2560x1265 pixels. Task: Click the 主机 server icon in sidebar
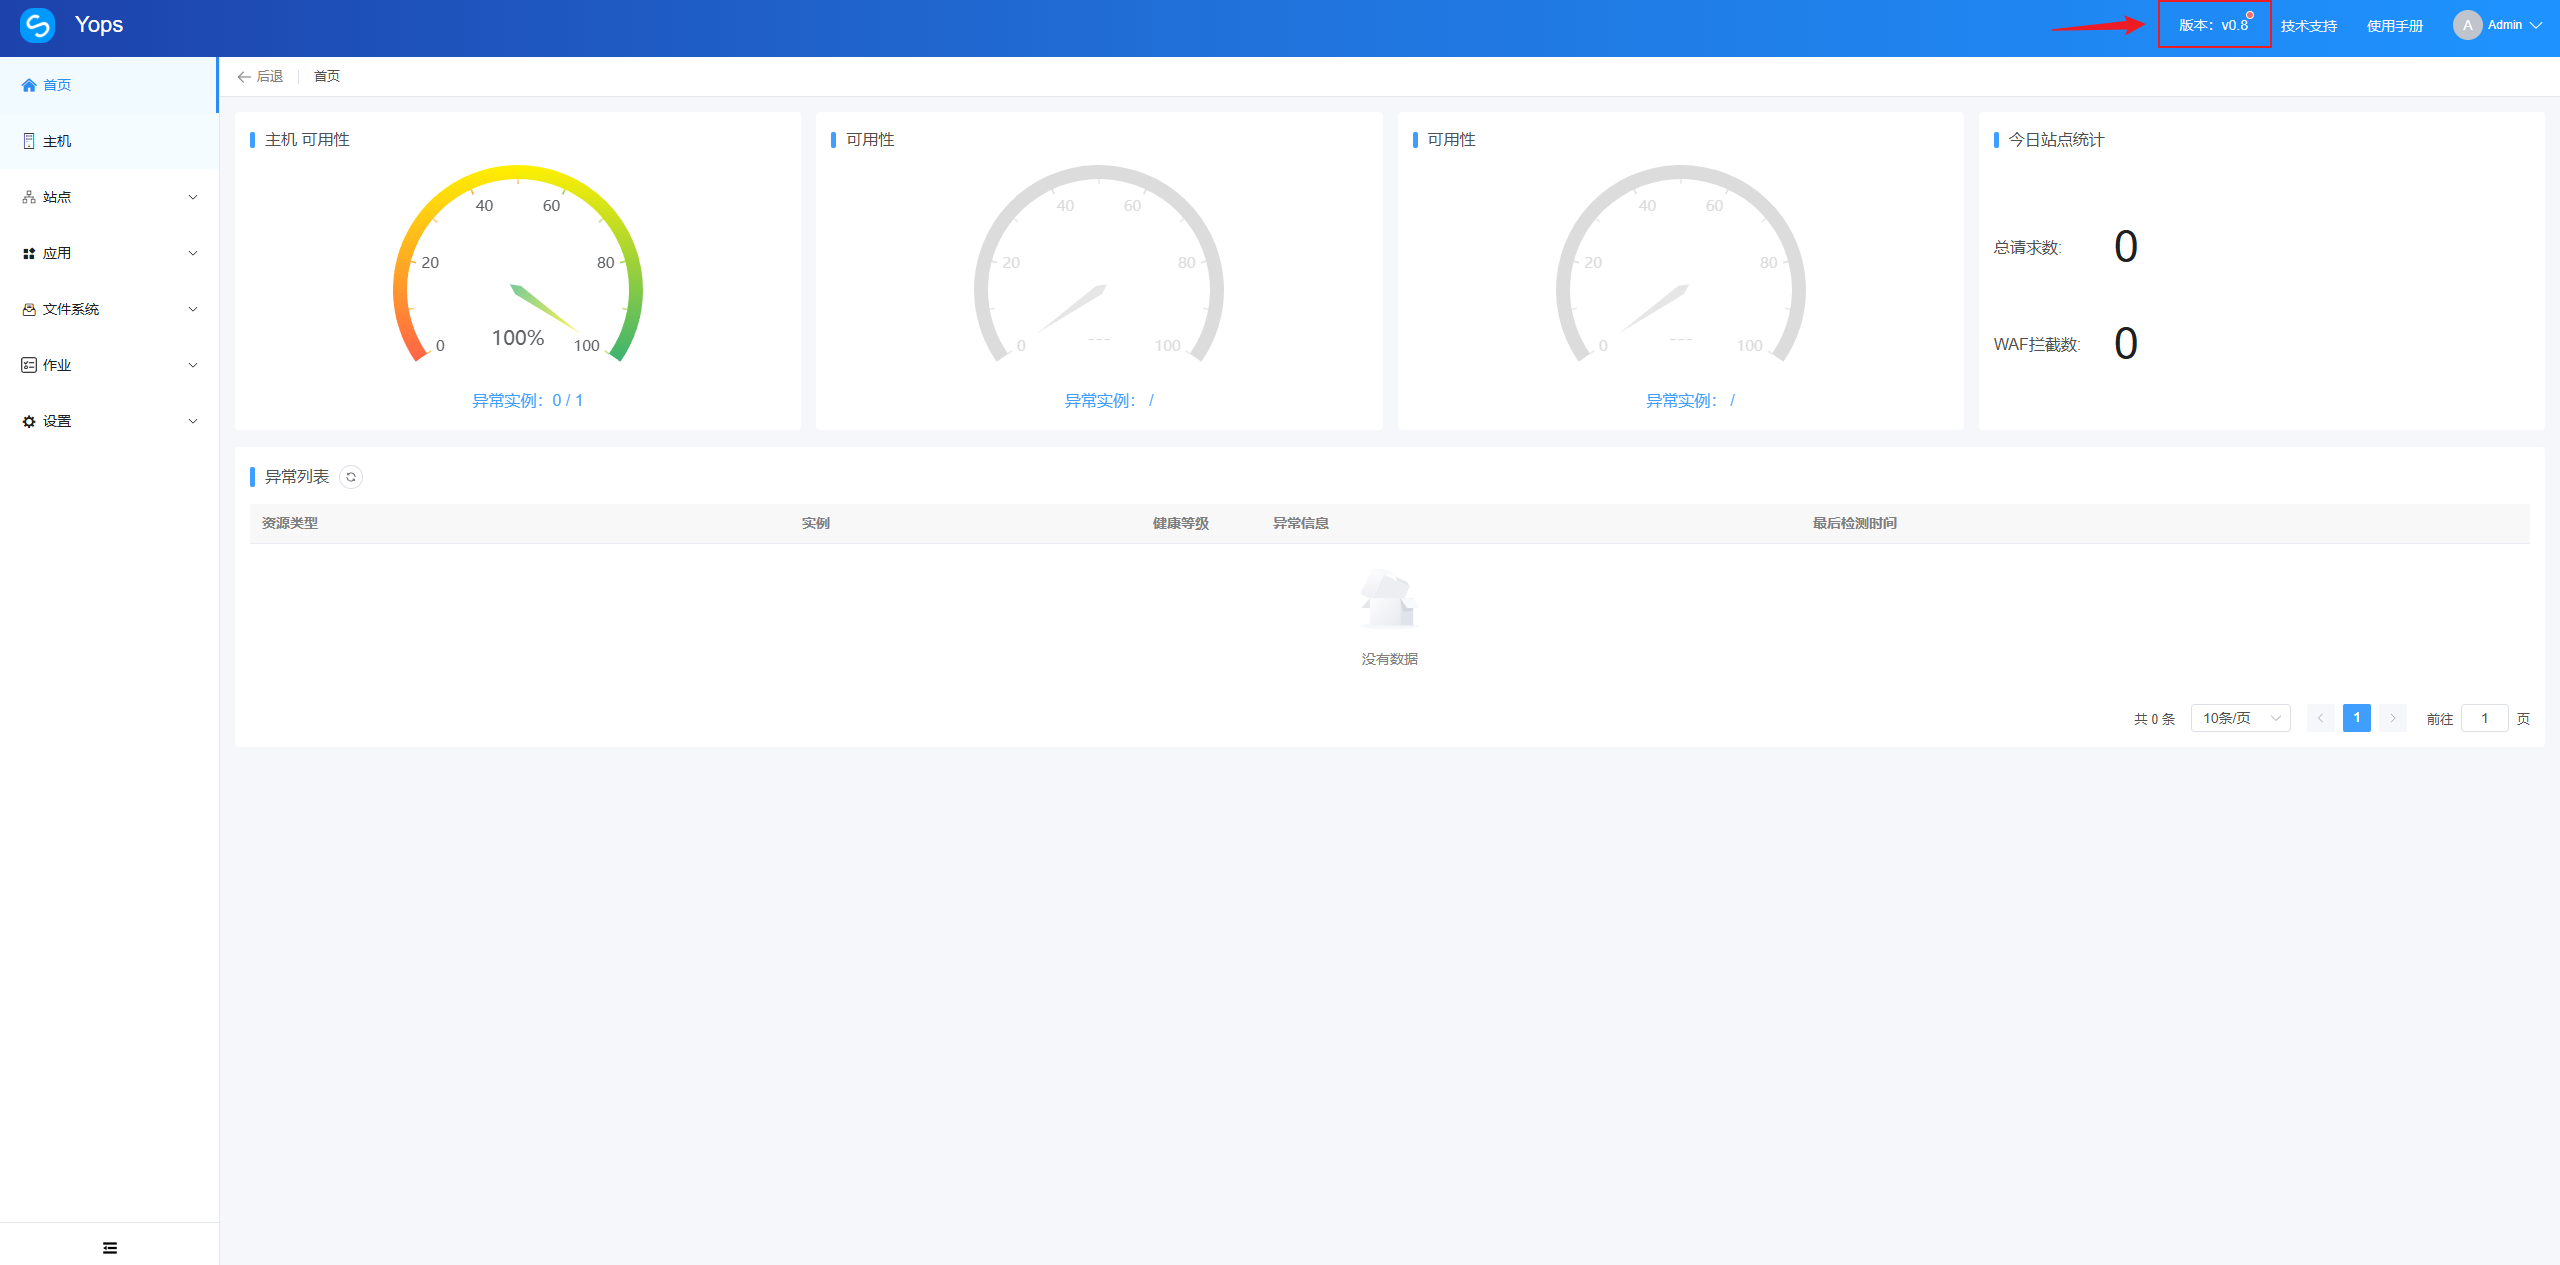coord(29,141)
